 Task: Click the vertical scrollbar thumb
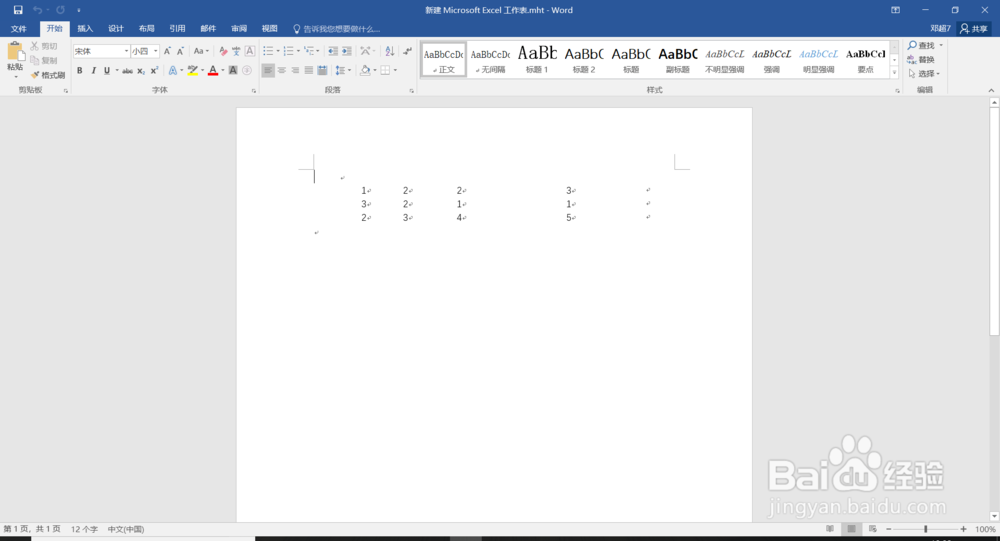coord(994,221)
